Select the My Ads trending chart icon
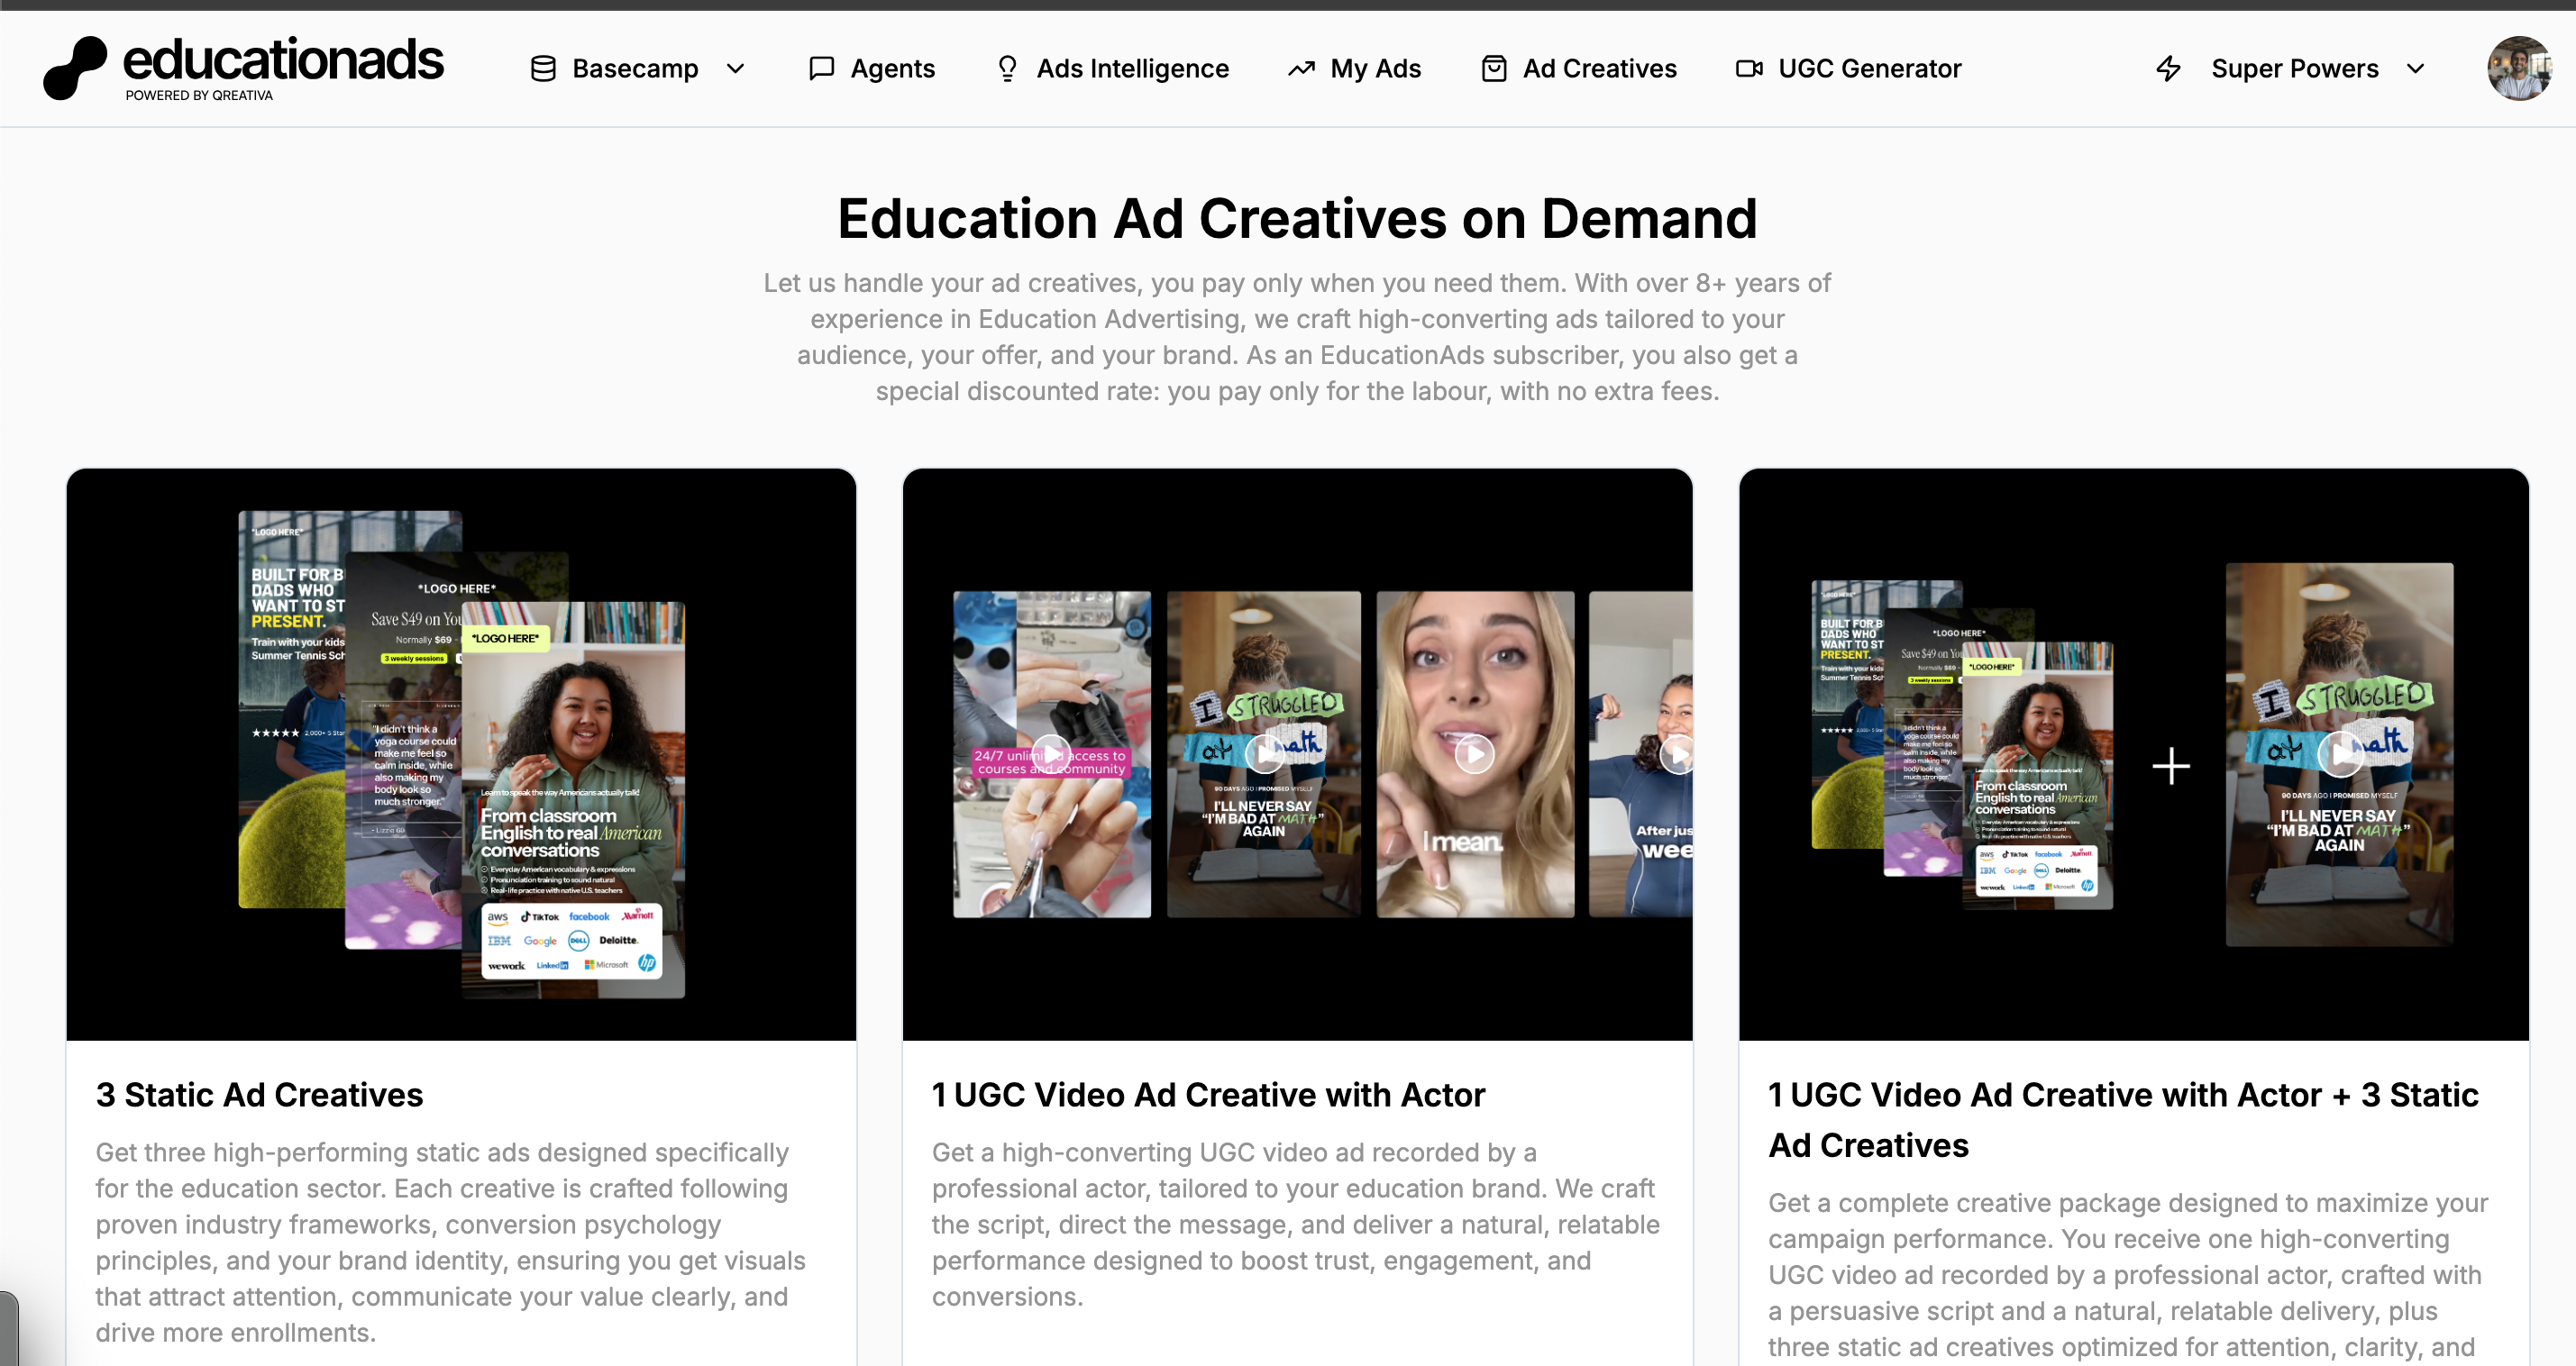The image size is (2576, 1366). (1300, 68)
